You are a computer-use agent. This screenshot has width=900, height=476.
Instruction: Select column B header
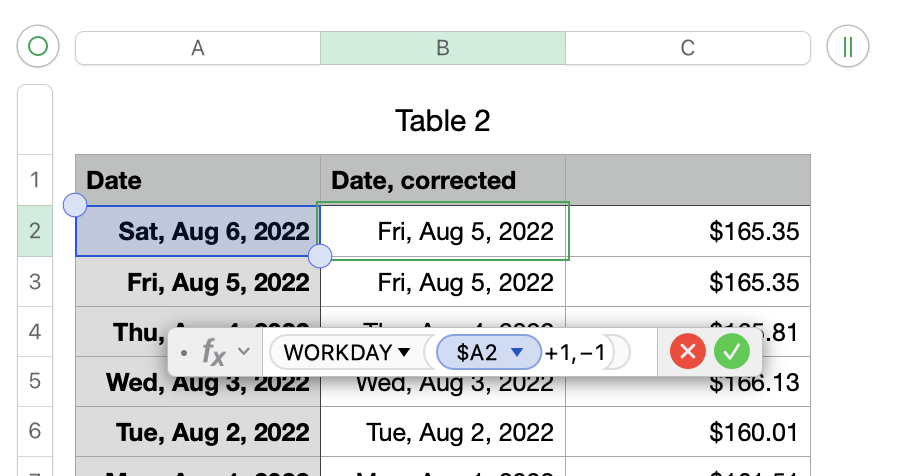[x=442, y=48]
